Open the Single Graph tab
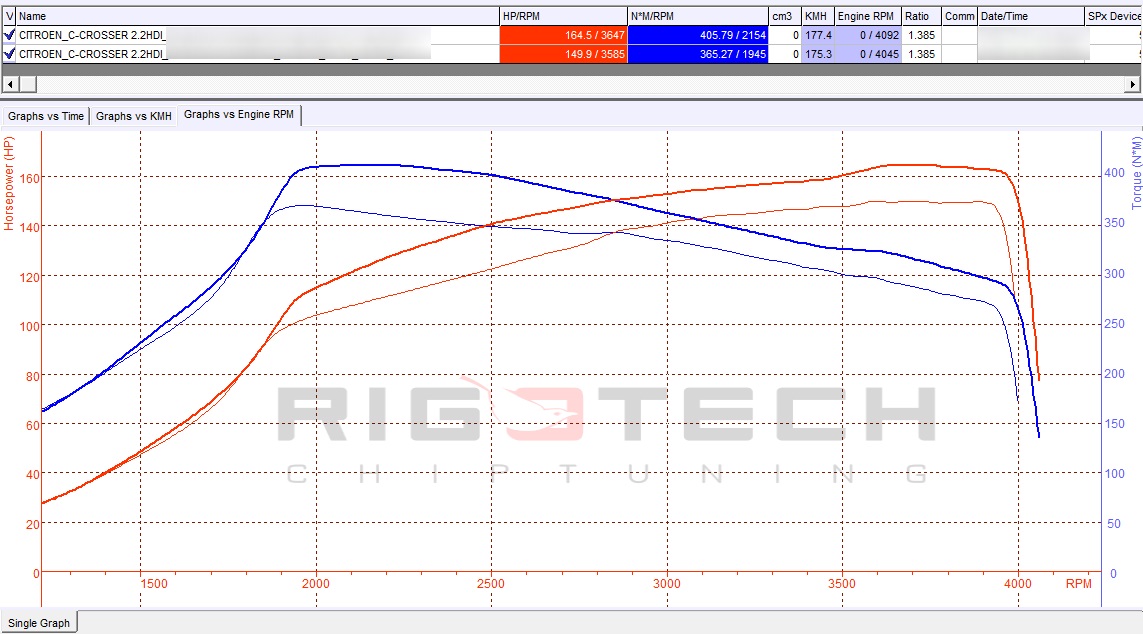The image size is (1143, 634). pyautogui.click(x=39, y=623)
